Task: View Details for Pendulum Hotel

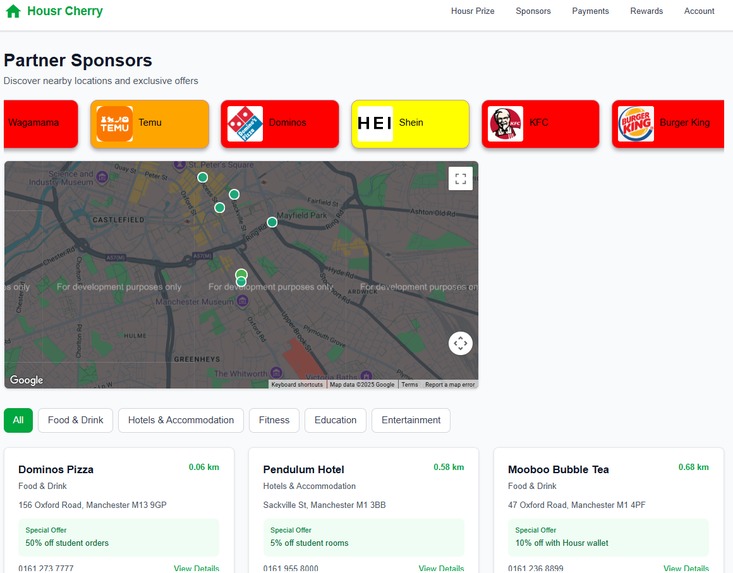Action: coord(441,568)
